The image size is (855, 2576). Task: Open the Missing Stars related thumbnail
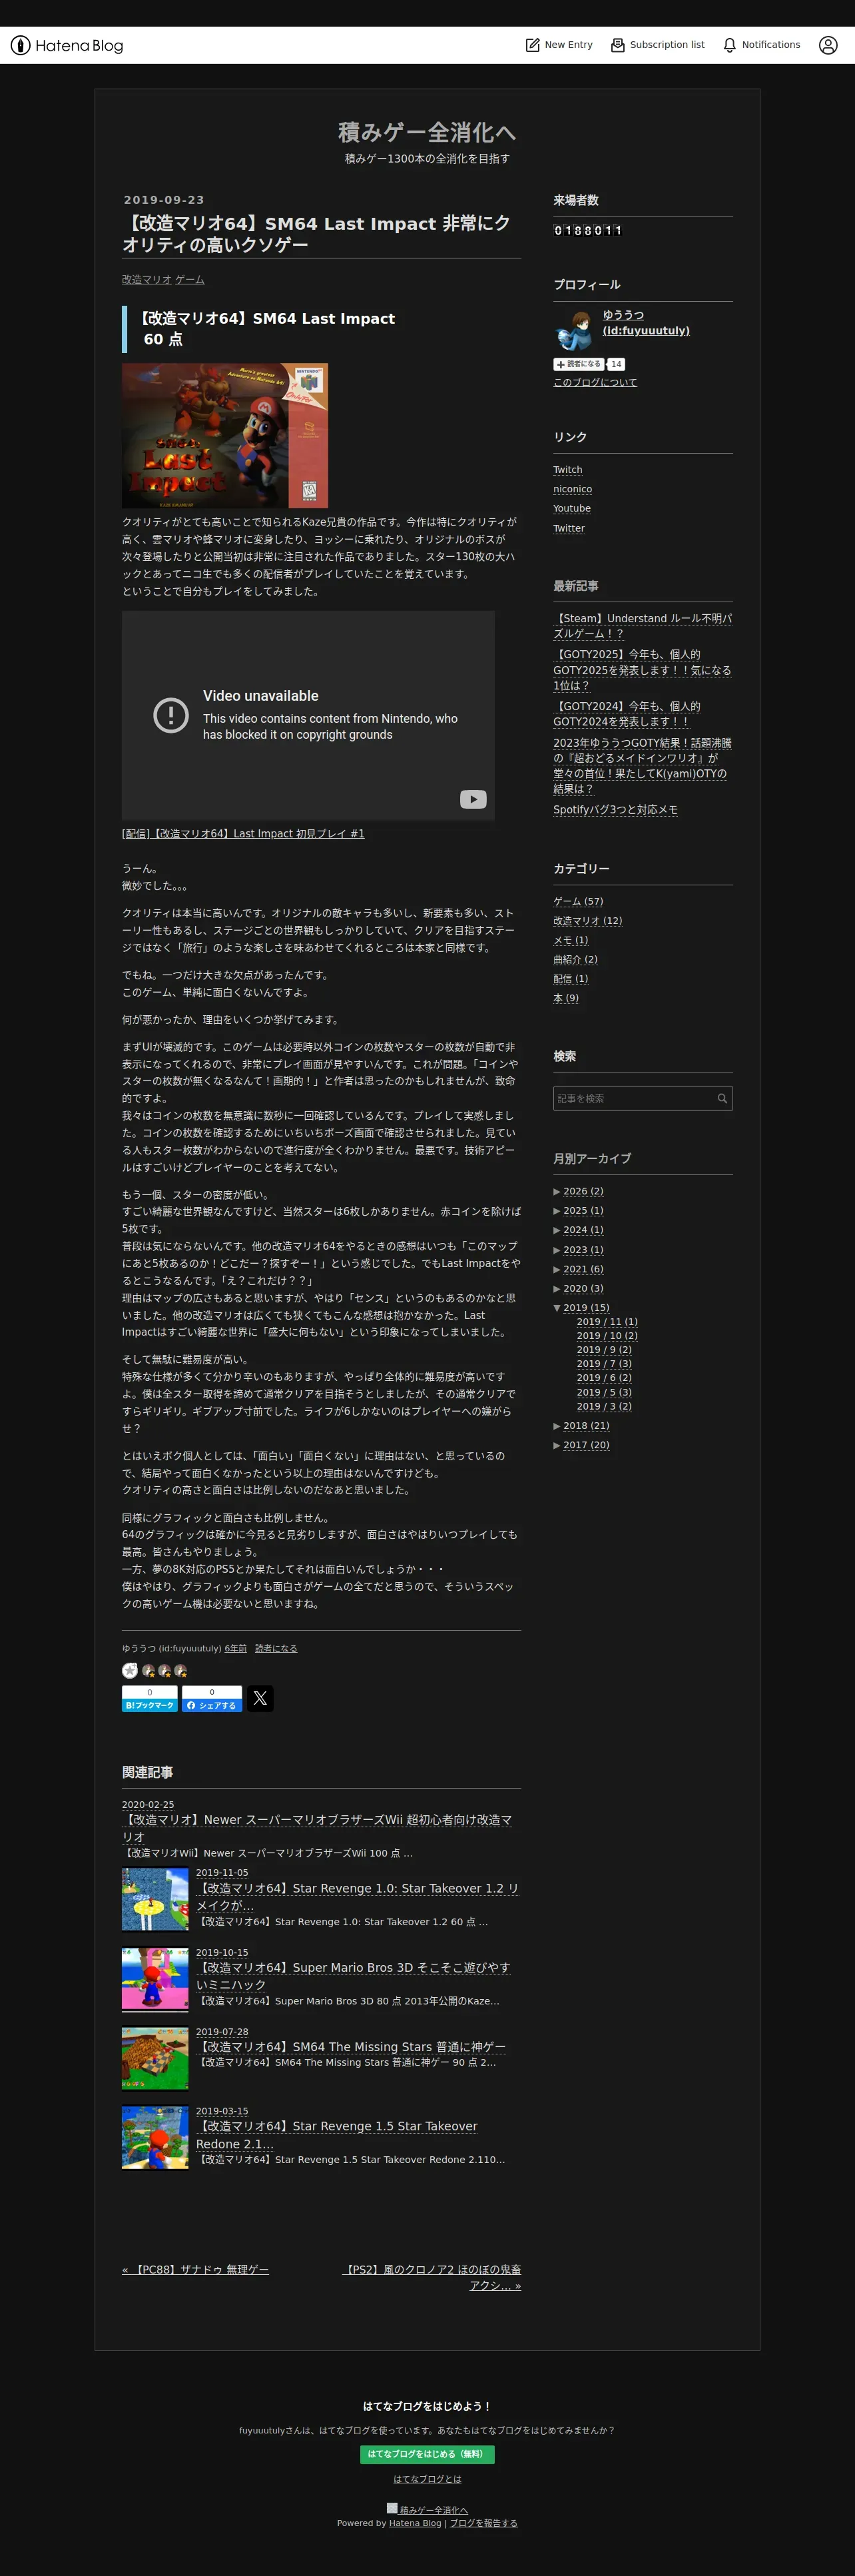click(155, 2058)
